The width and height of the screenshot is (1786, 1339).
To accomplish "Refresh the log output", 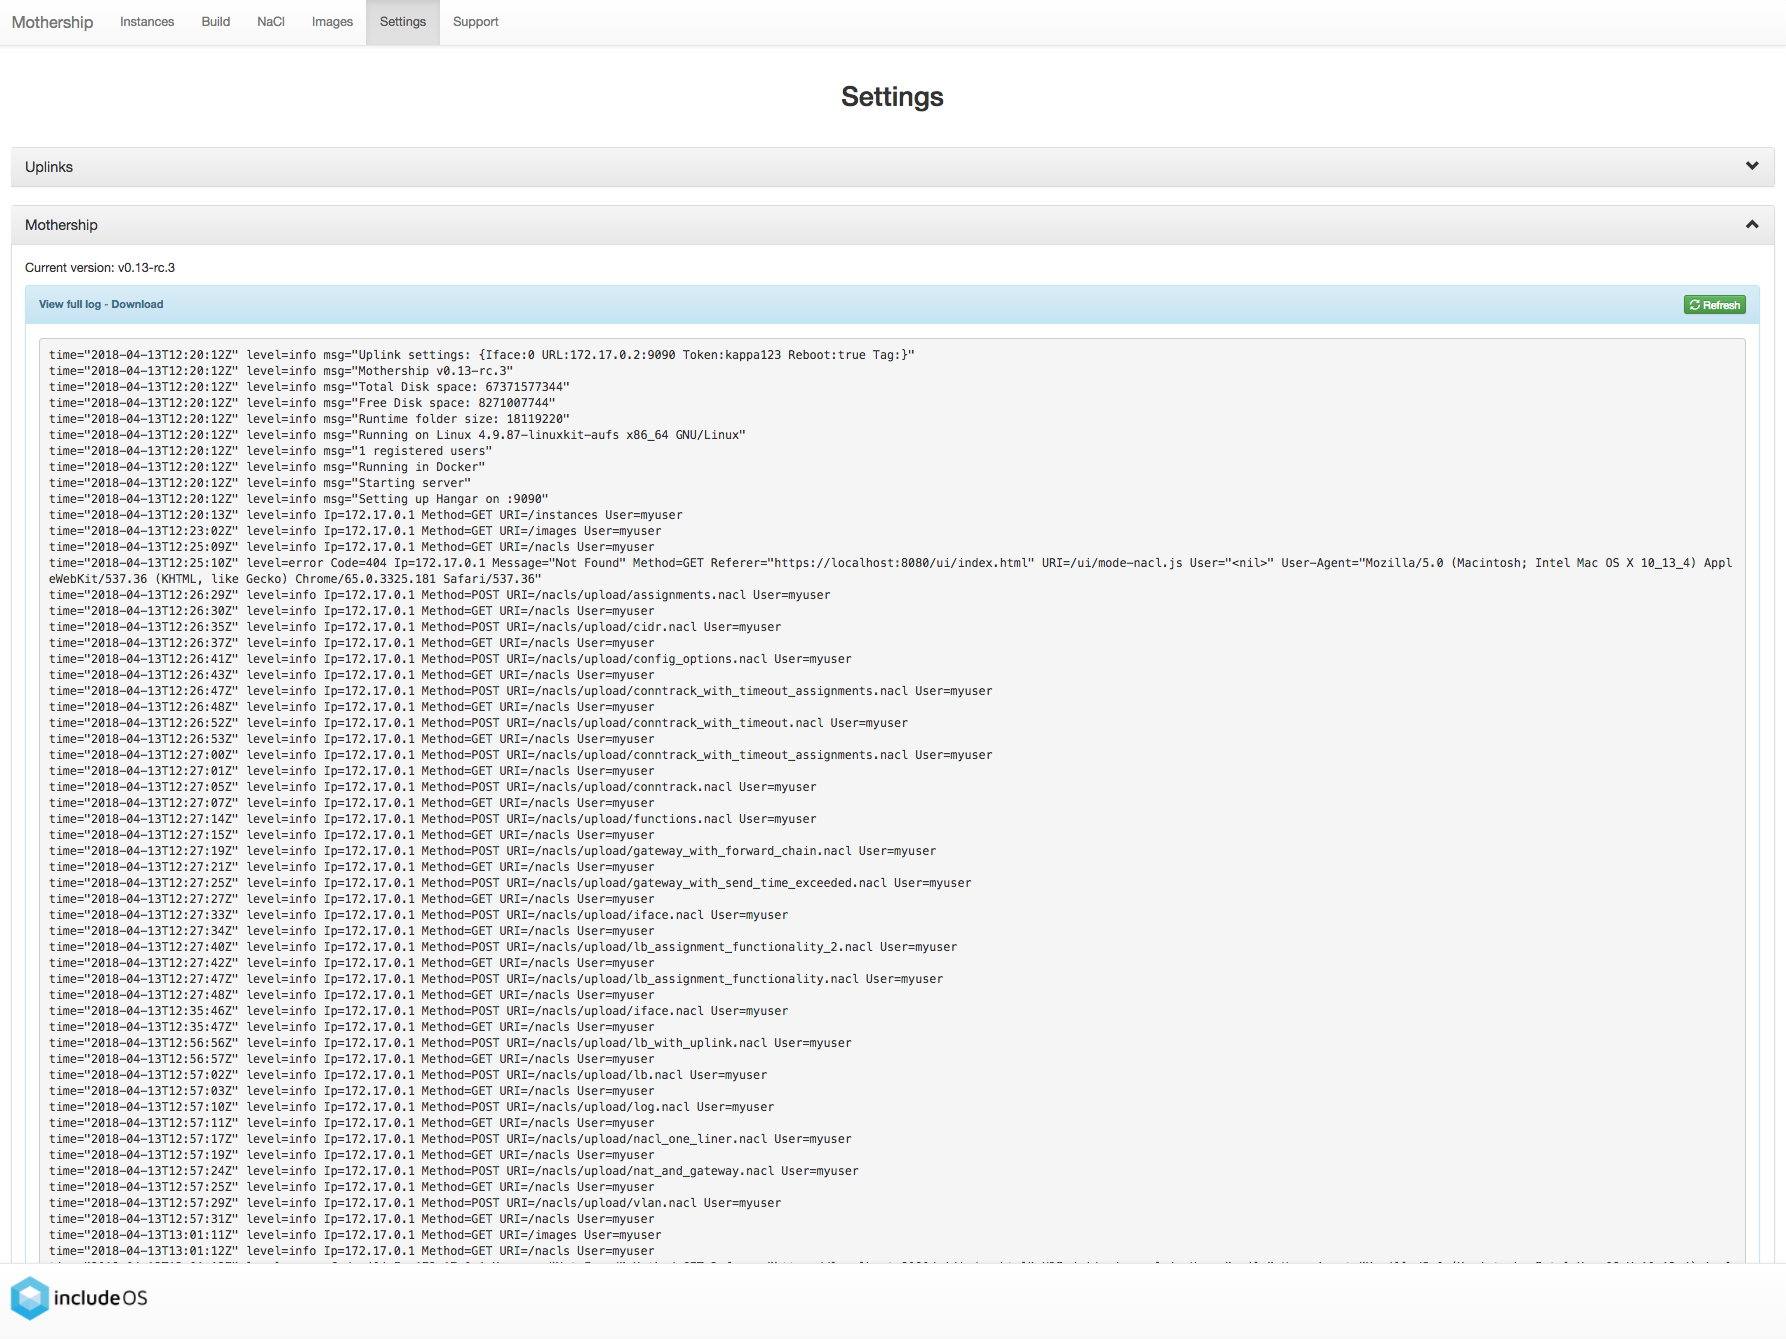I will coord(1714,305).
